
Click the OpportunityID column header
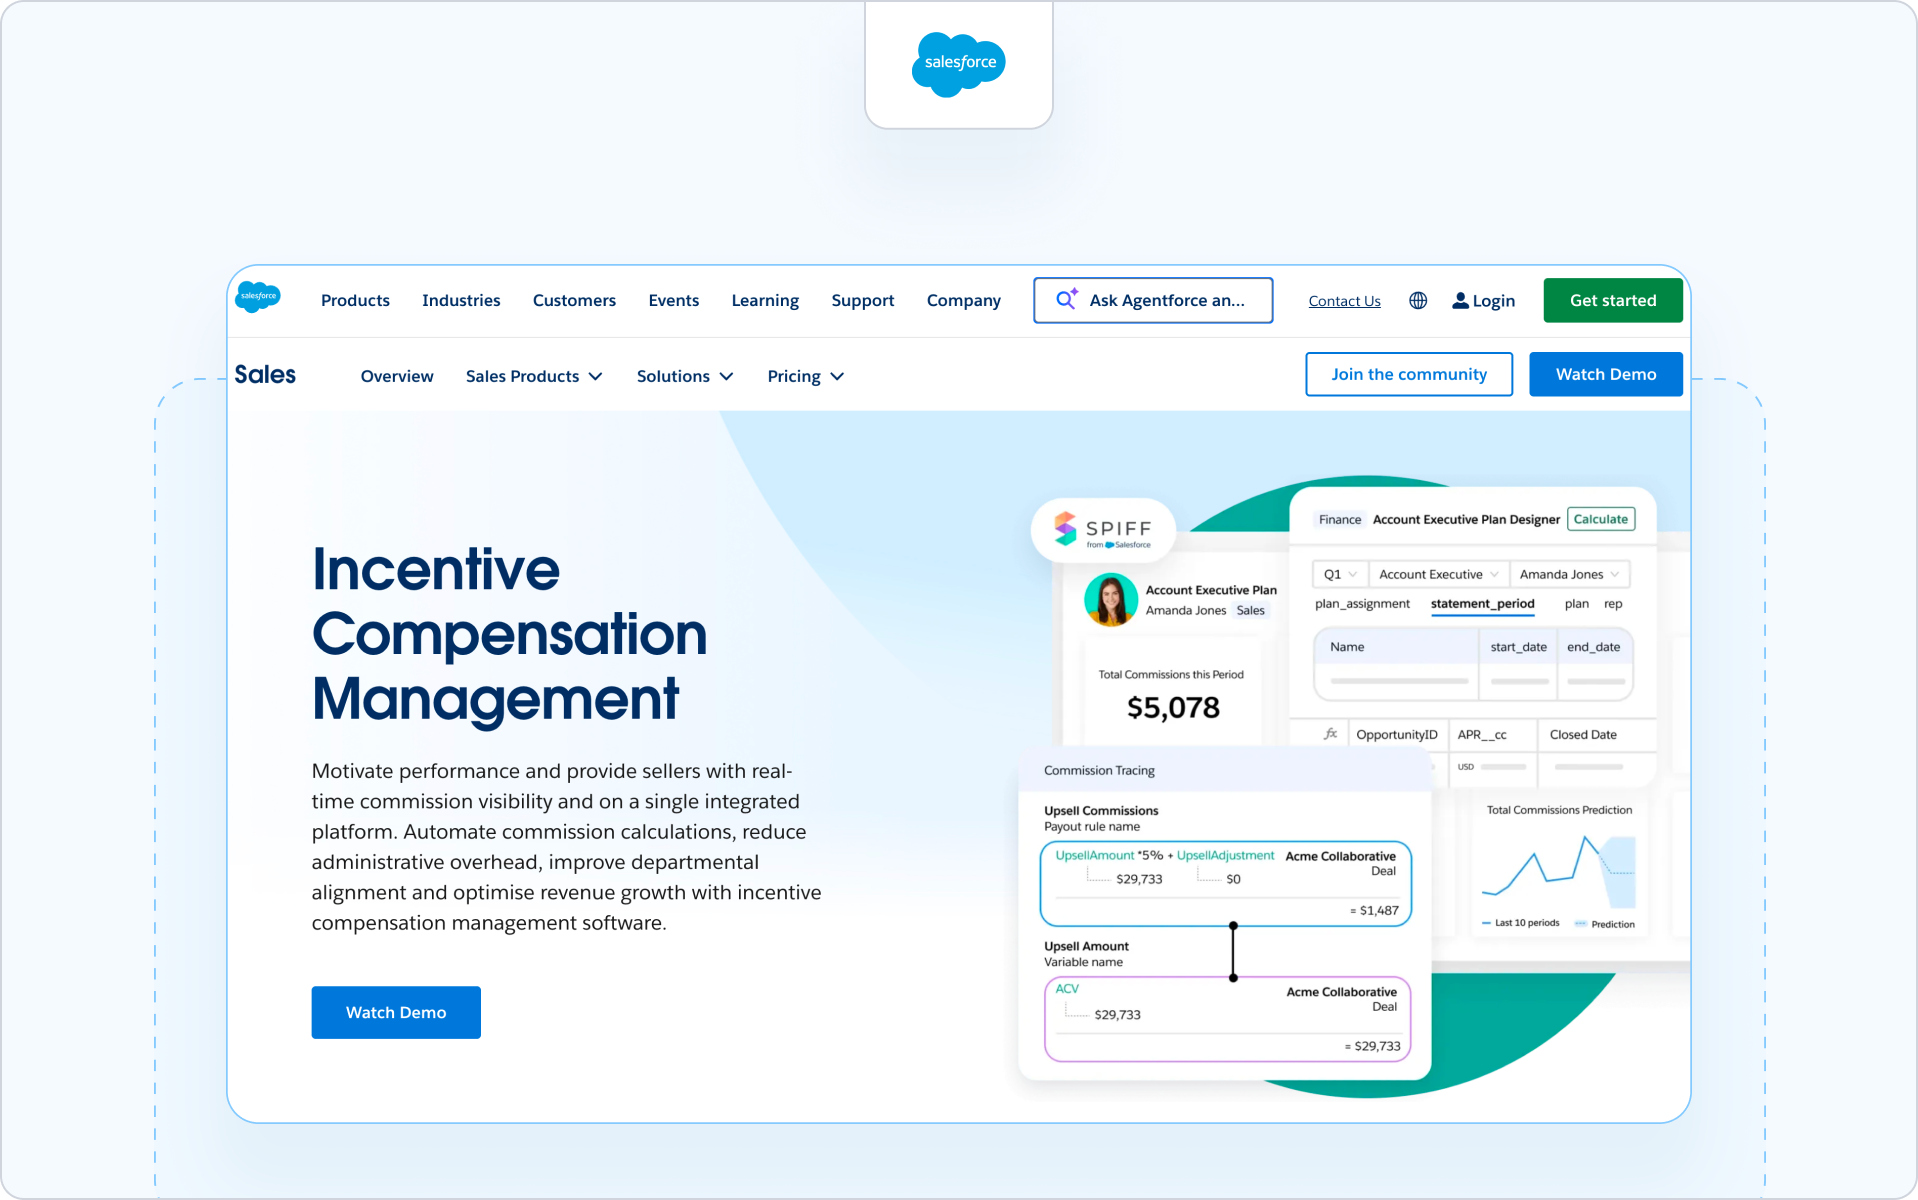(1396, 734)
